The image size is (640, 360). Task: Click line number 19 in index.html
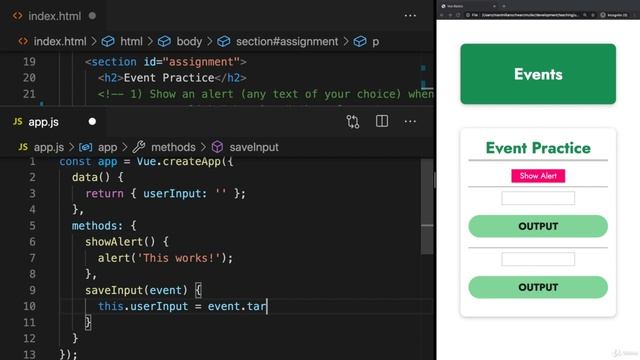pyautogui.click(x=29, y=62)
